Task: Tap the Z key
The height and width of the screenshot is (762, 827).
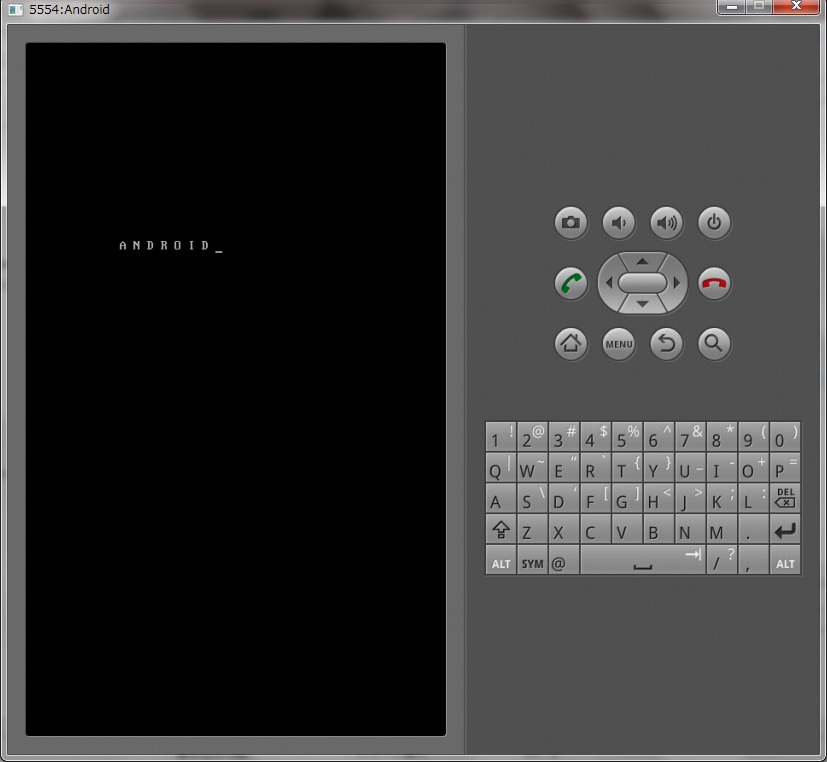Action: (532, 529)
